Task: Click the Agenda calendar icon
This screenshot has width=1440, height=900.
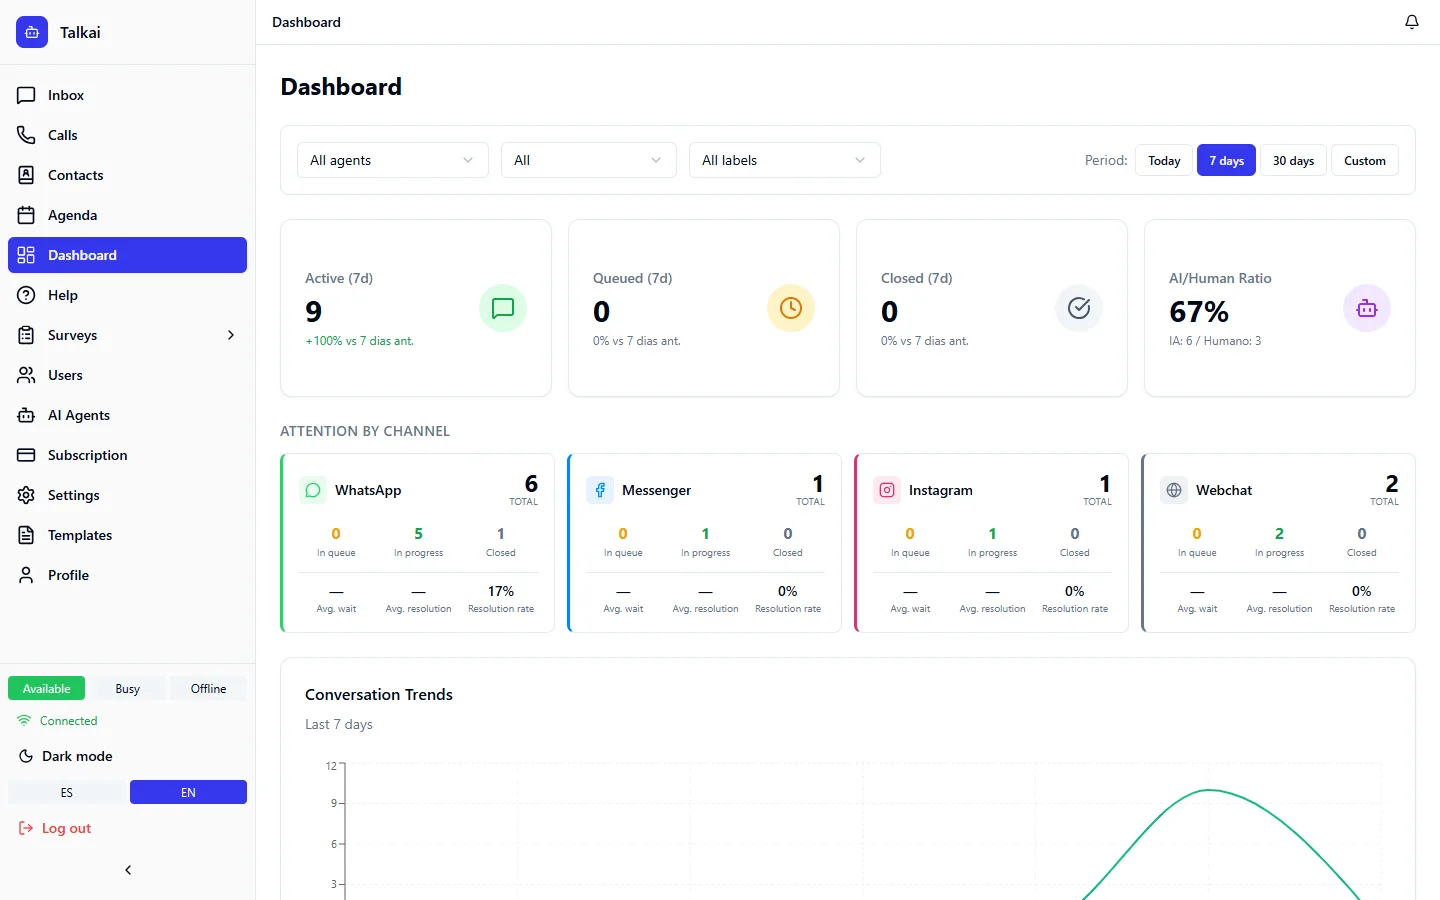Action: point(26,215)
